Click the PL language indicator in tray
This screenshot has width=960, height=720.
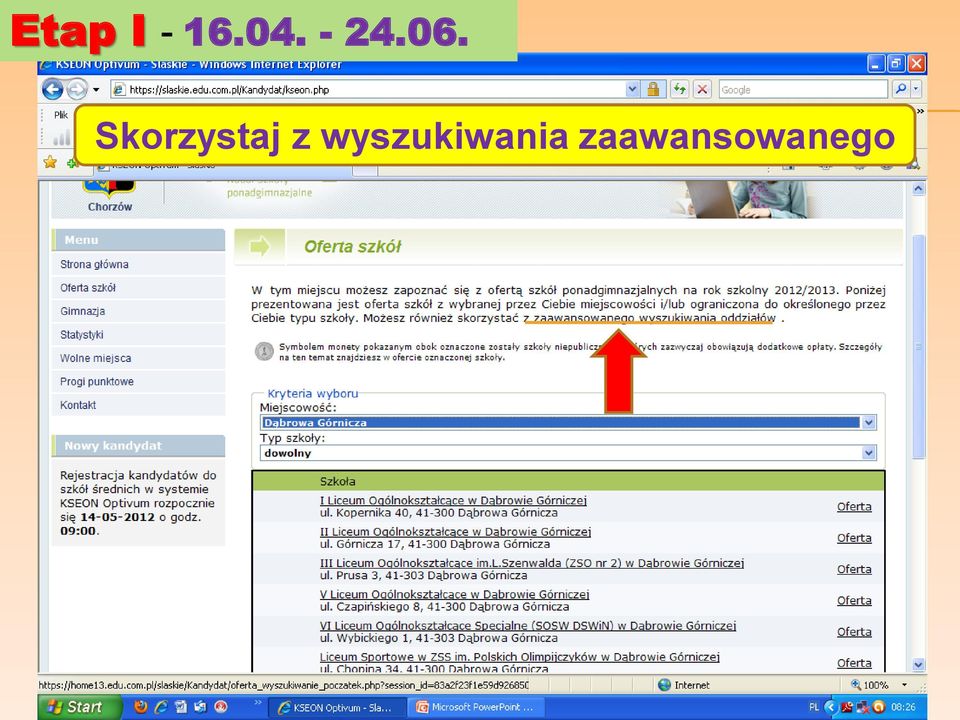(814, 707)
